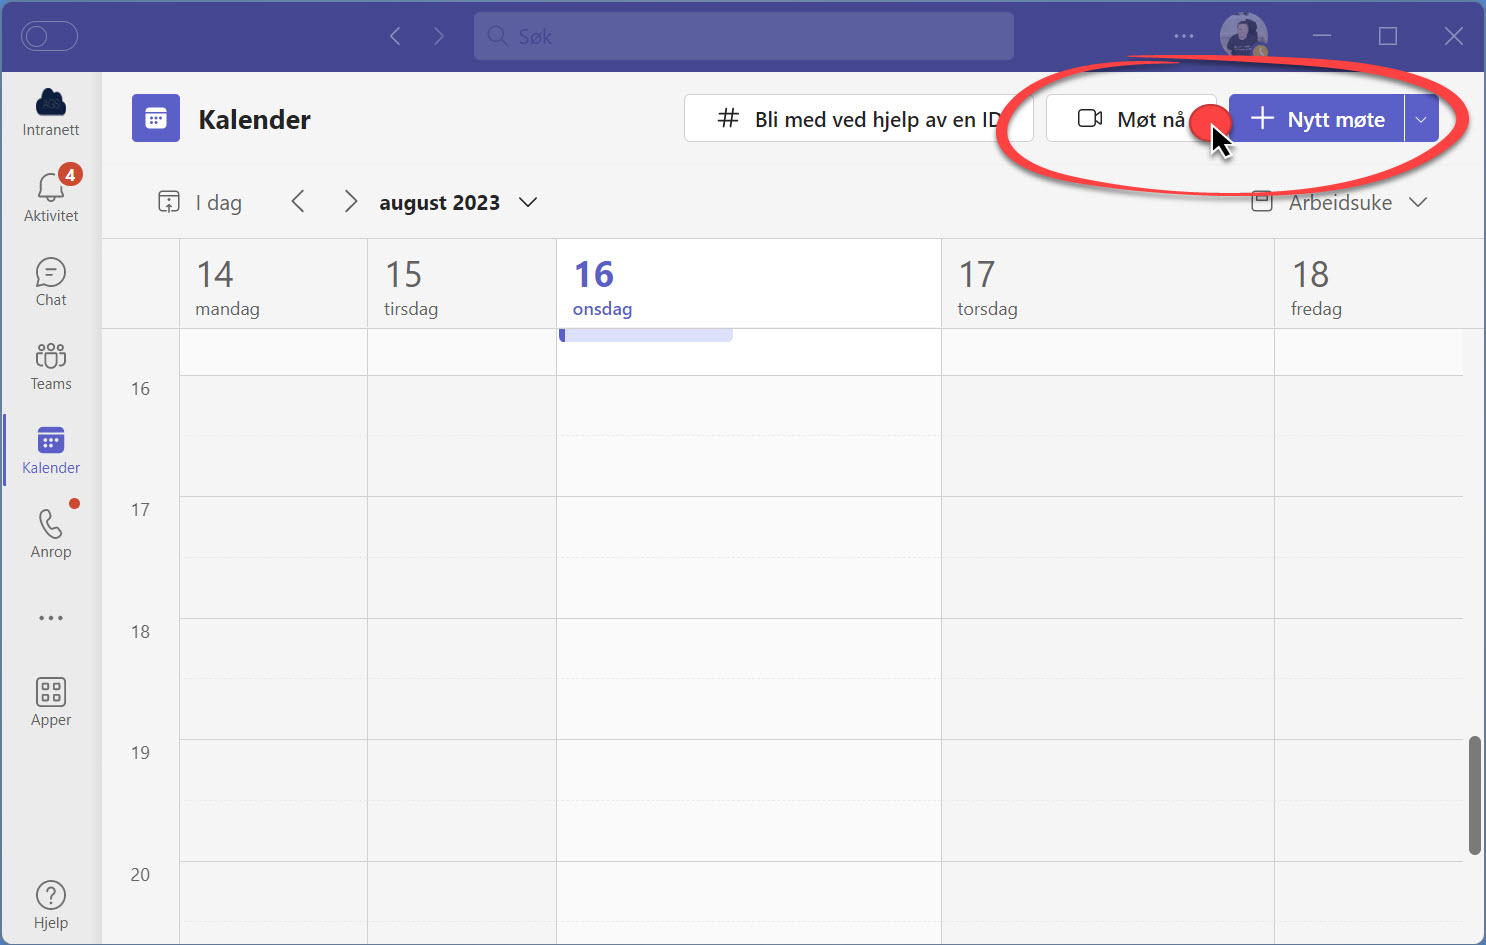Open the Intranett app in the sidebar

[50, 110]
